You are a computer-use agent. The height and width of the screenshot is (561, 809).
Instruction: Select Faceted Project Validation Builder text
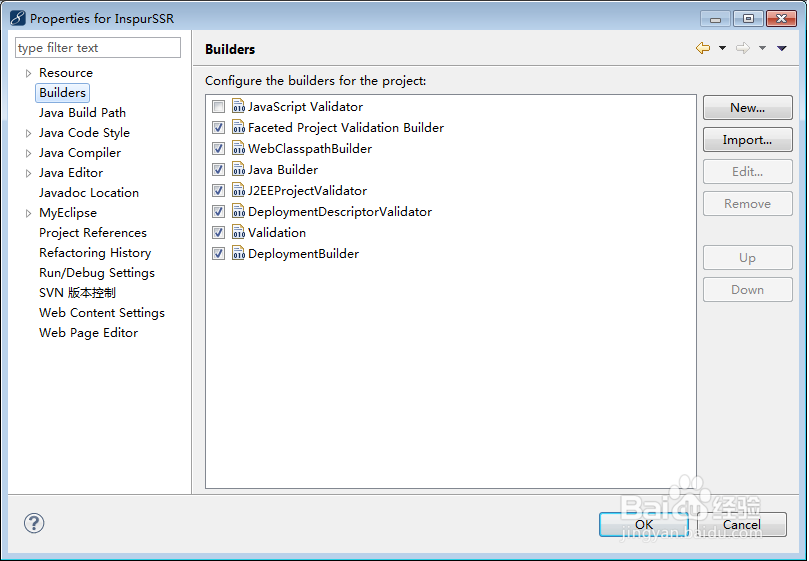point(346,127)
